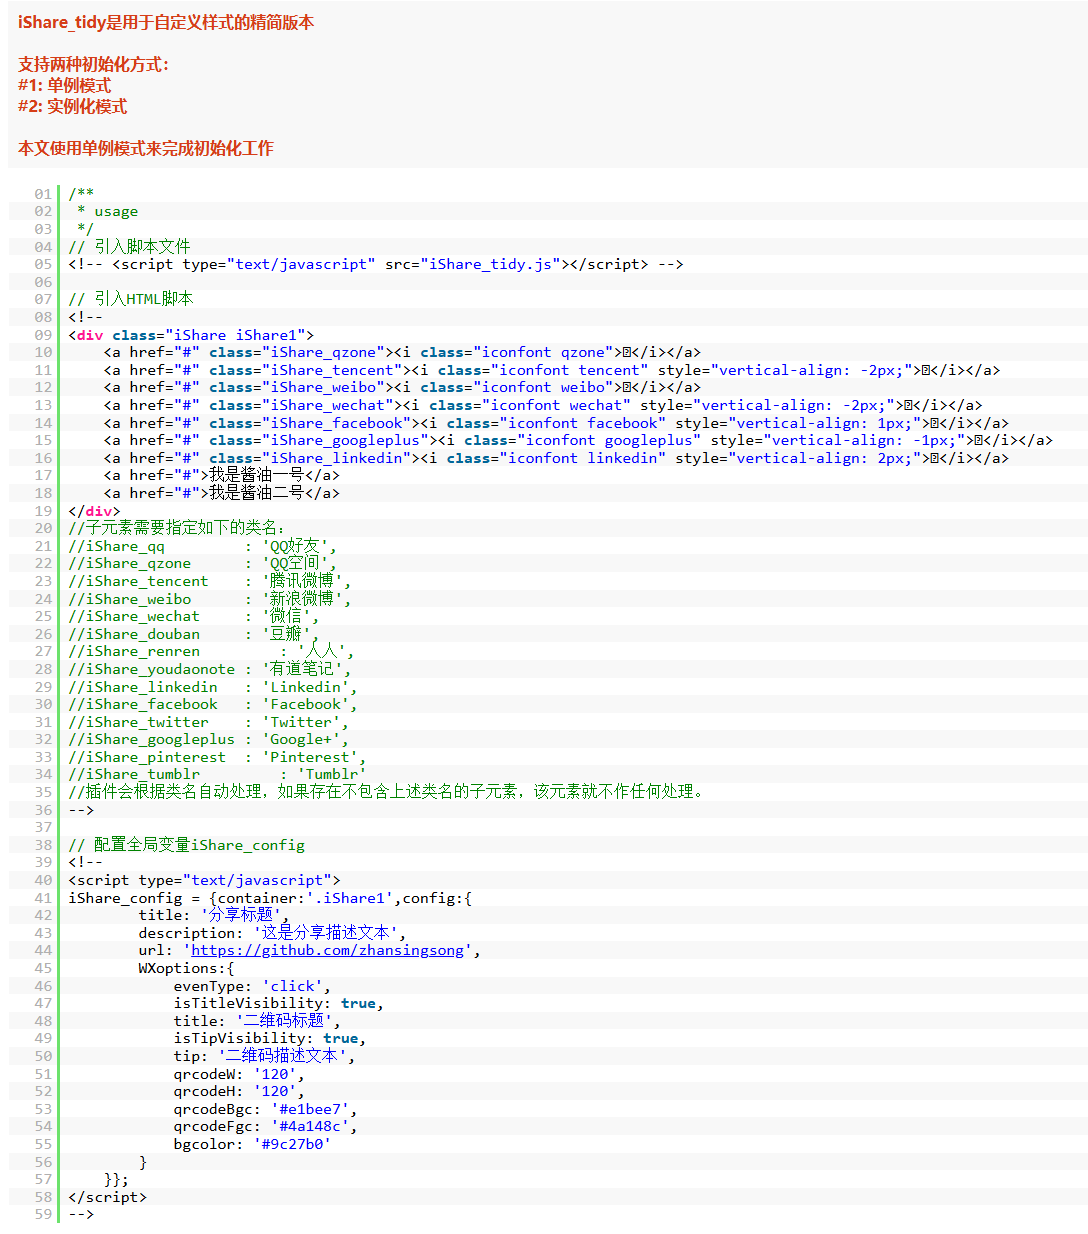Click the 'qrcodeW' line

(x=239, y=1074)
